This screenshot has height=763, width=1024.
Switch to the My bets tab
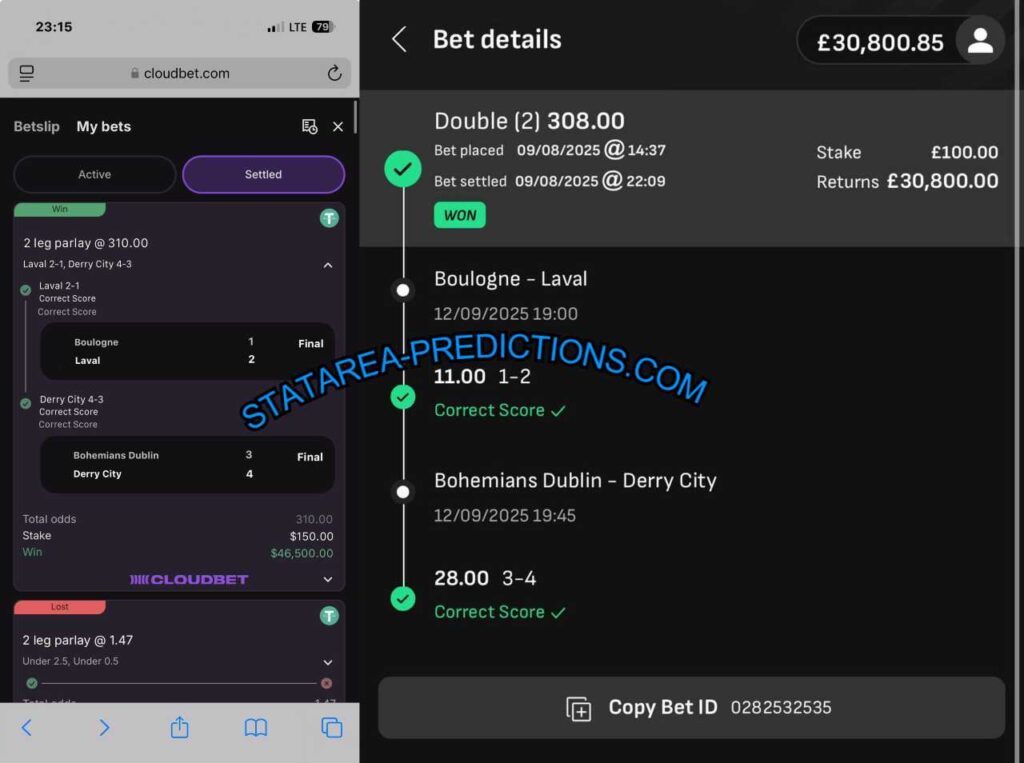pos(104,126)
